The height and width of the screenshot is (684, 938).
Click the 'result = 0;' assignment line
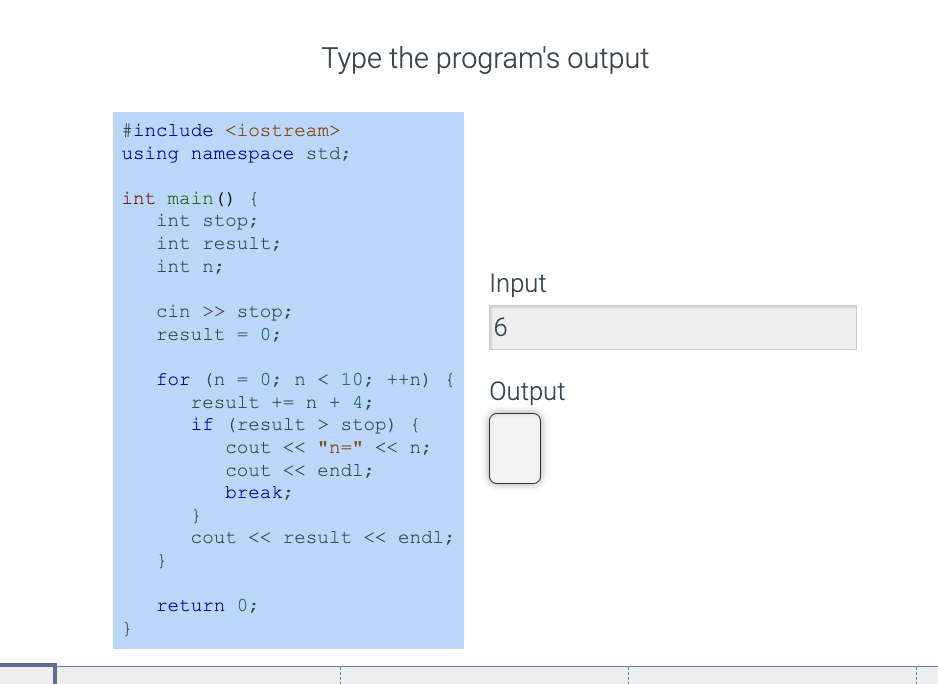pos(211,334)
